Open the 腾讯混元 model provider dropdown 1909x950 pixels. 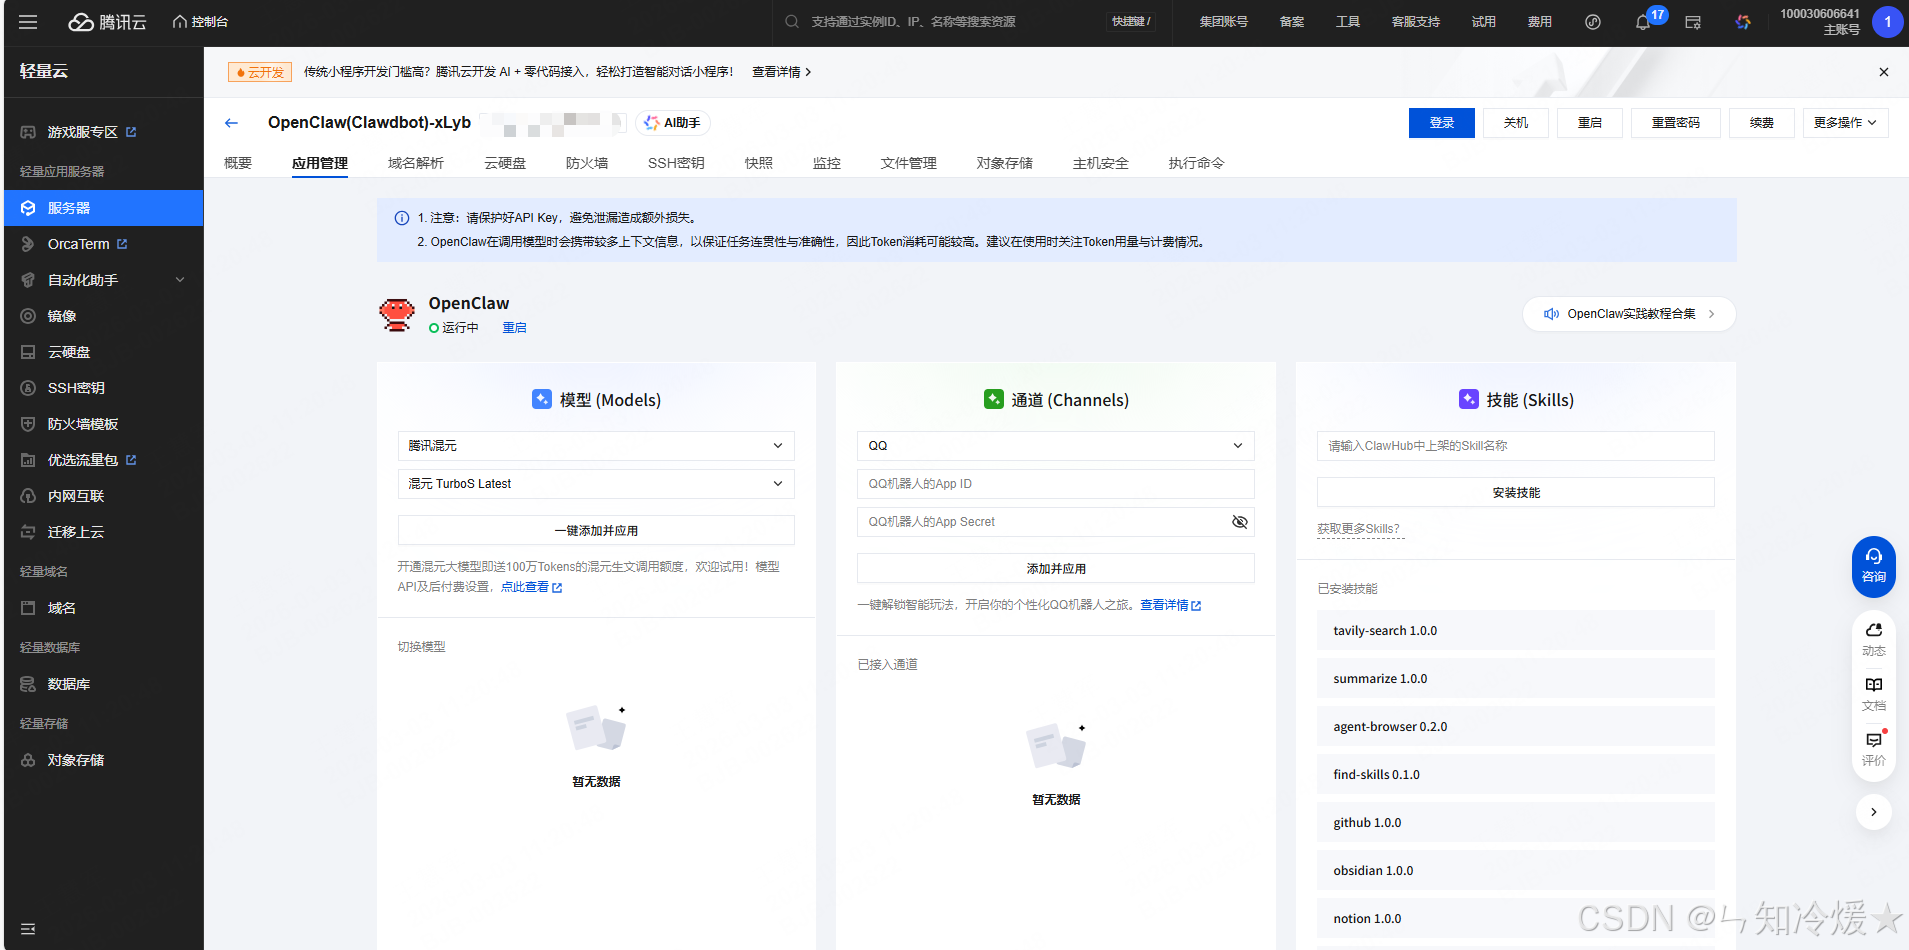point(596,446)
